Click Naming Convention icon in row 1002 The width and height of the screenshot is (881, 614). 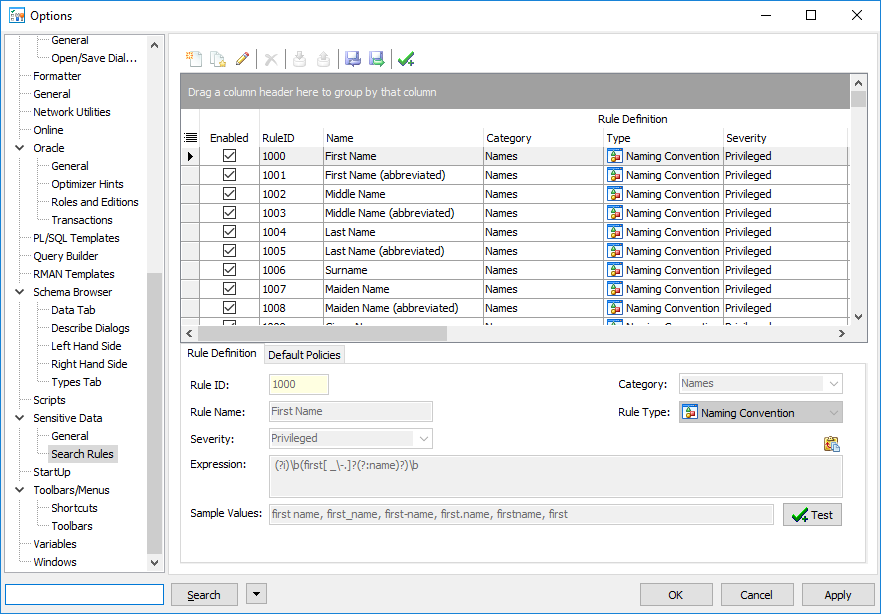(x=615, y=194)
